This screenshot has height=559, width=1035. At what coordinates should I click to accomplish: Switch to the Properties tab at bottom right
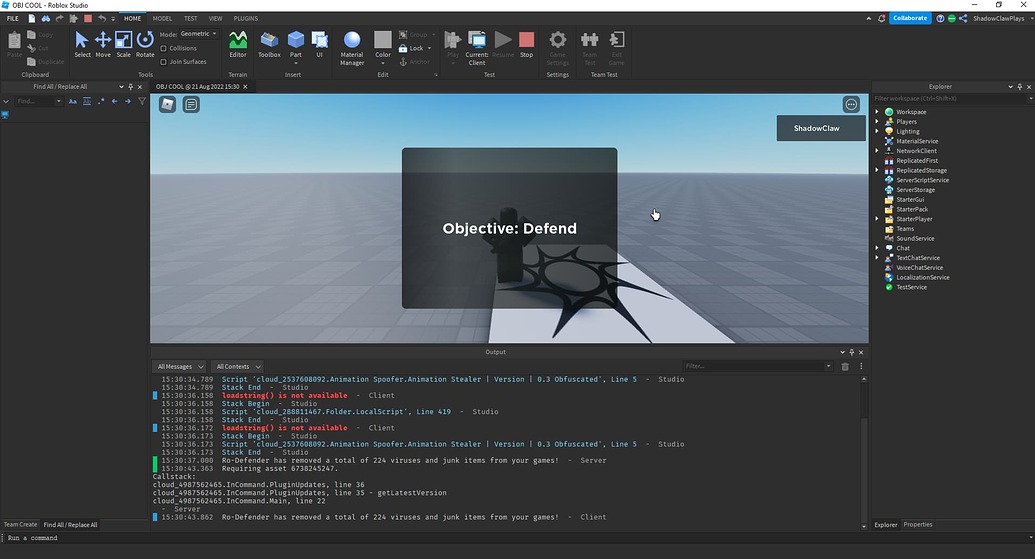tap(918, 525)
